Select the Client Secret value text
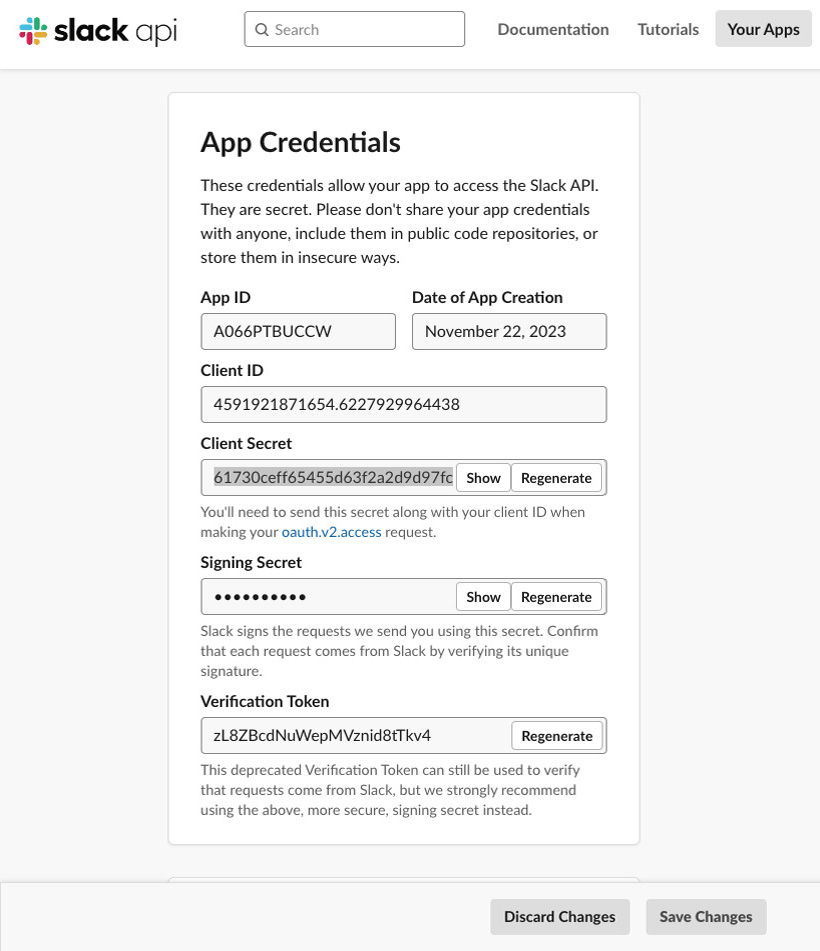This screenshot has height=951, width=820. pyautogui.click(x=333, y=477)
